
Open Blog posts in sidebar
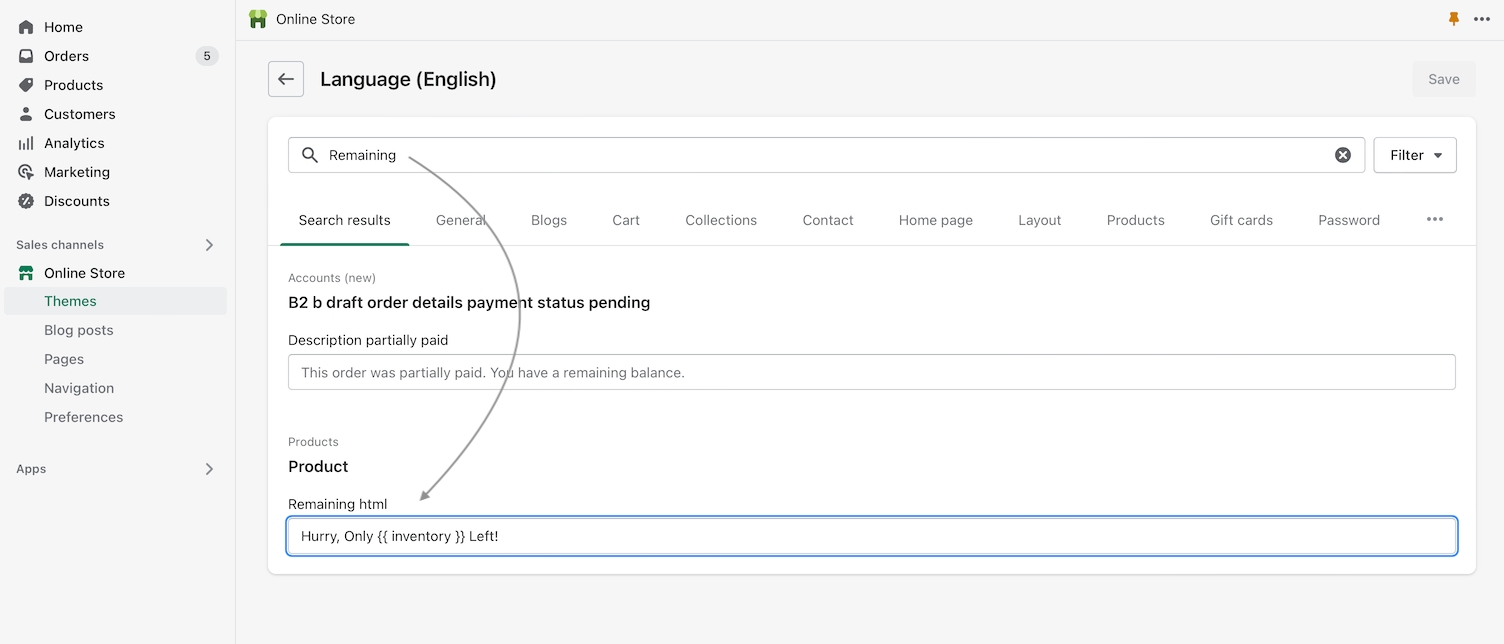[x=79, y=330]
